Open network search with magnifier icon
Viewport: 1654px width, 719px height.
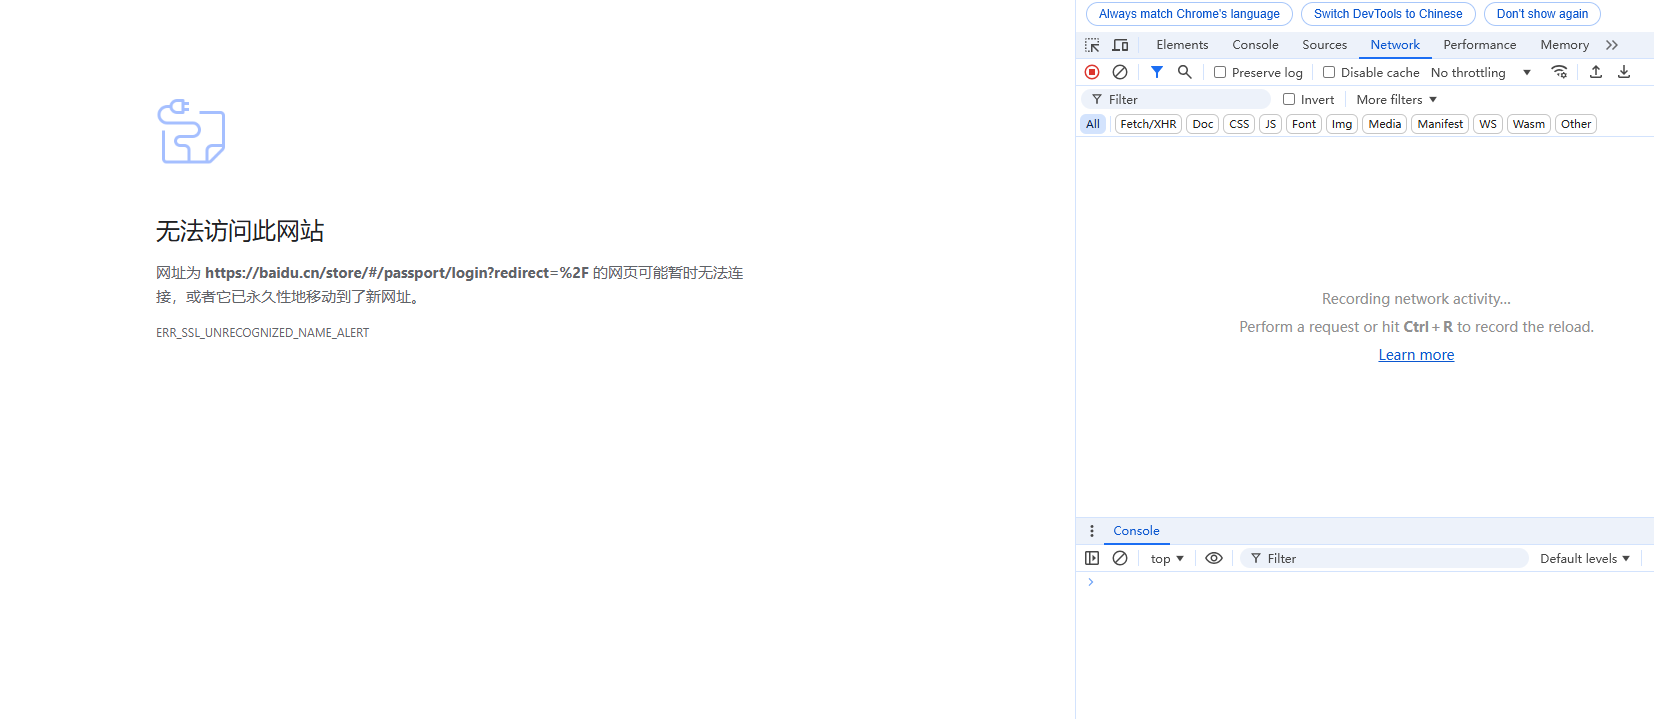point(1185,72)
